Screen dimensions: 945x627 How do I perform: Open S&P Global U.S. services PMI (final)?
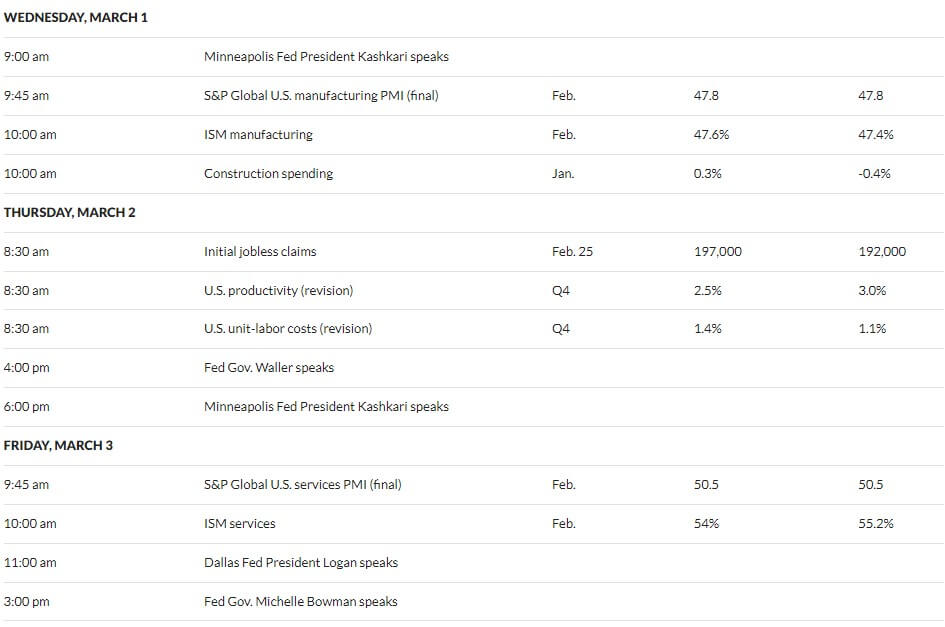[x=303, y=485]
